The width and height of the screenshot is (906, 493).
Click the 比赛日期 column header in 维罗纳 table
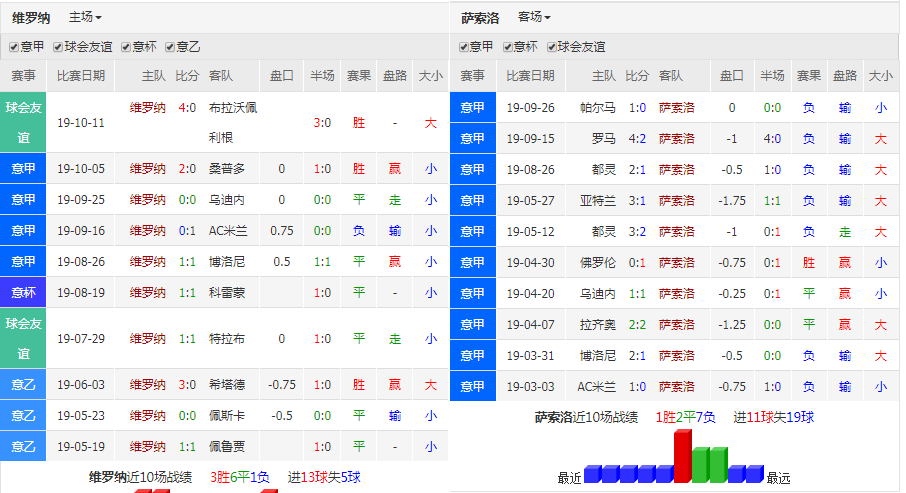(81, 76)
